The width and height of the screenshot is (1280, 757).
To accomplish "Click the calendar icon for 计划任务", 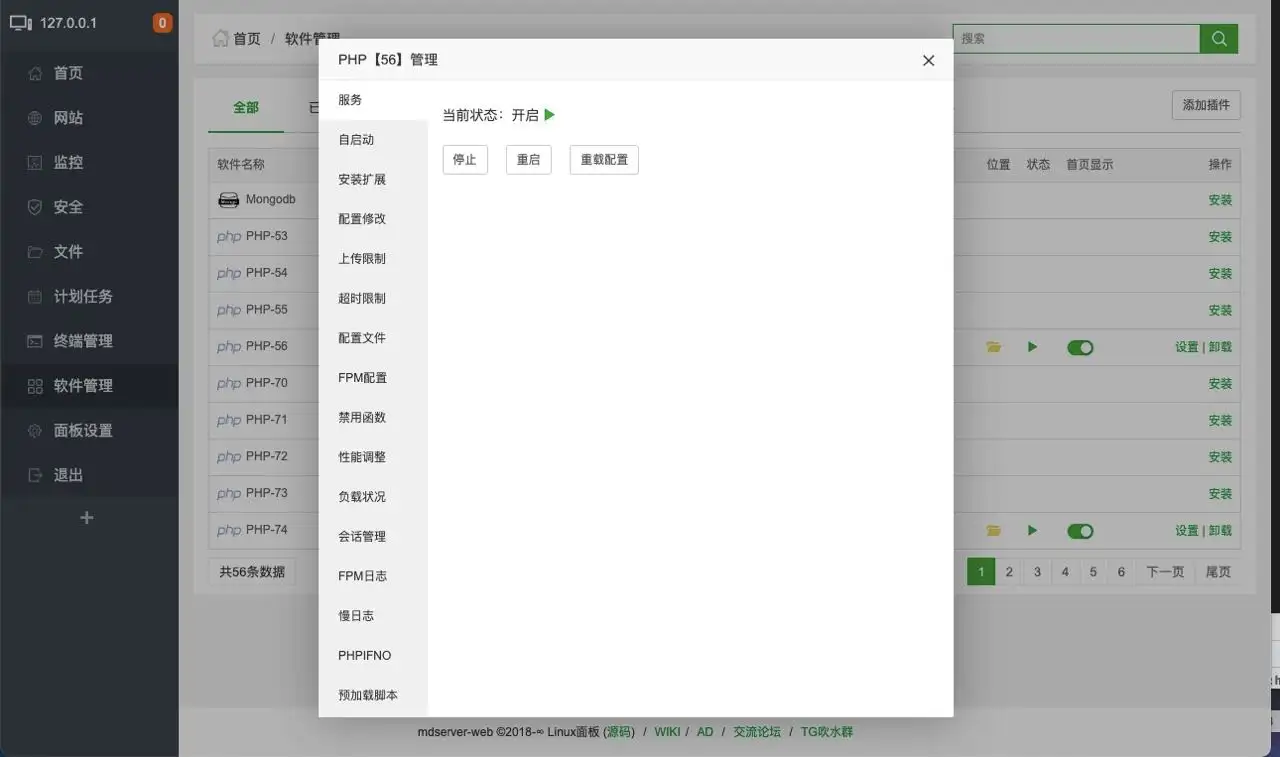I will click(x=35, y=296).
